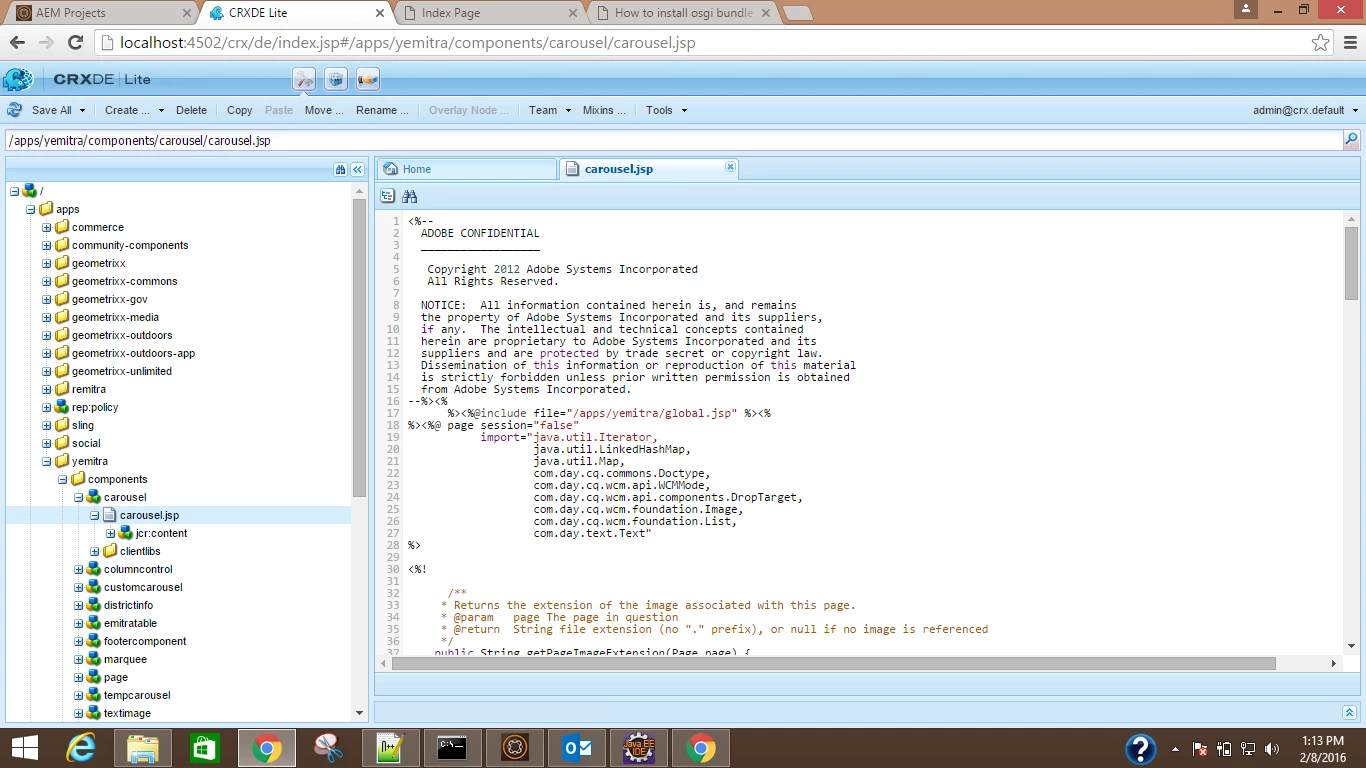Viewport: 1366px width, 768px height.
Task: Expand the bottom panel with chevron icon
Action: (1349, 712)
